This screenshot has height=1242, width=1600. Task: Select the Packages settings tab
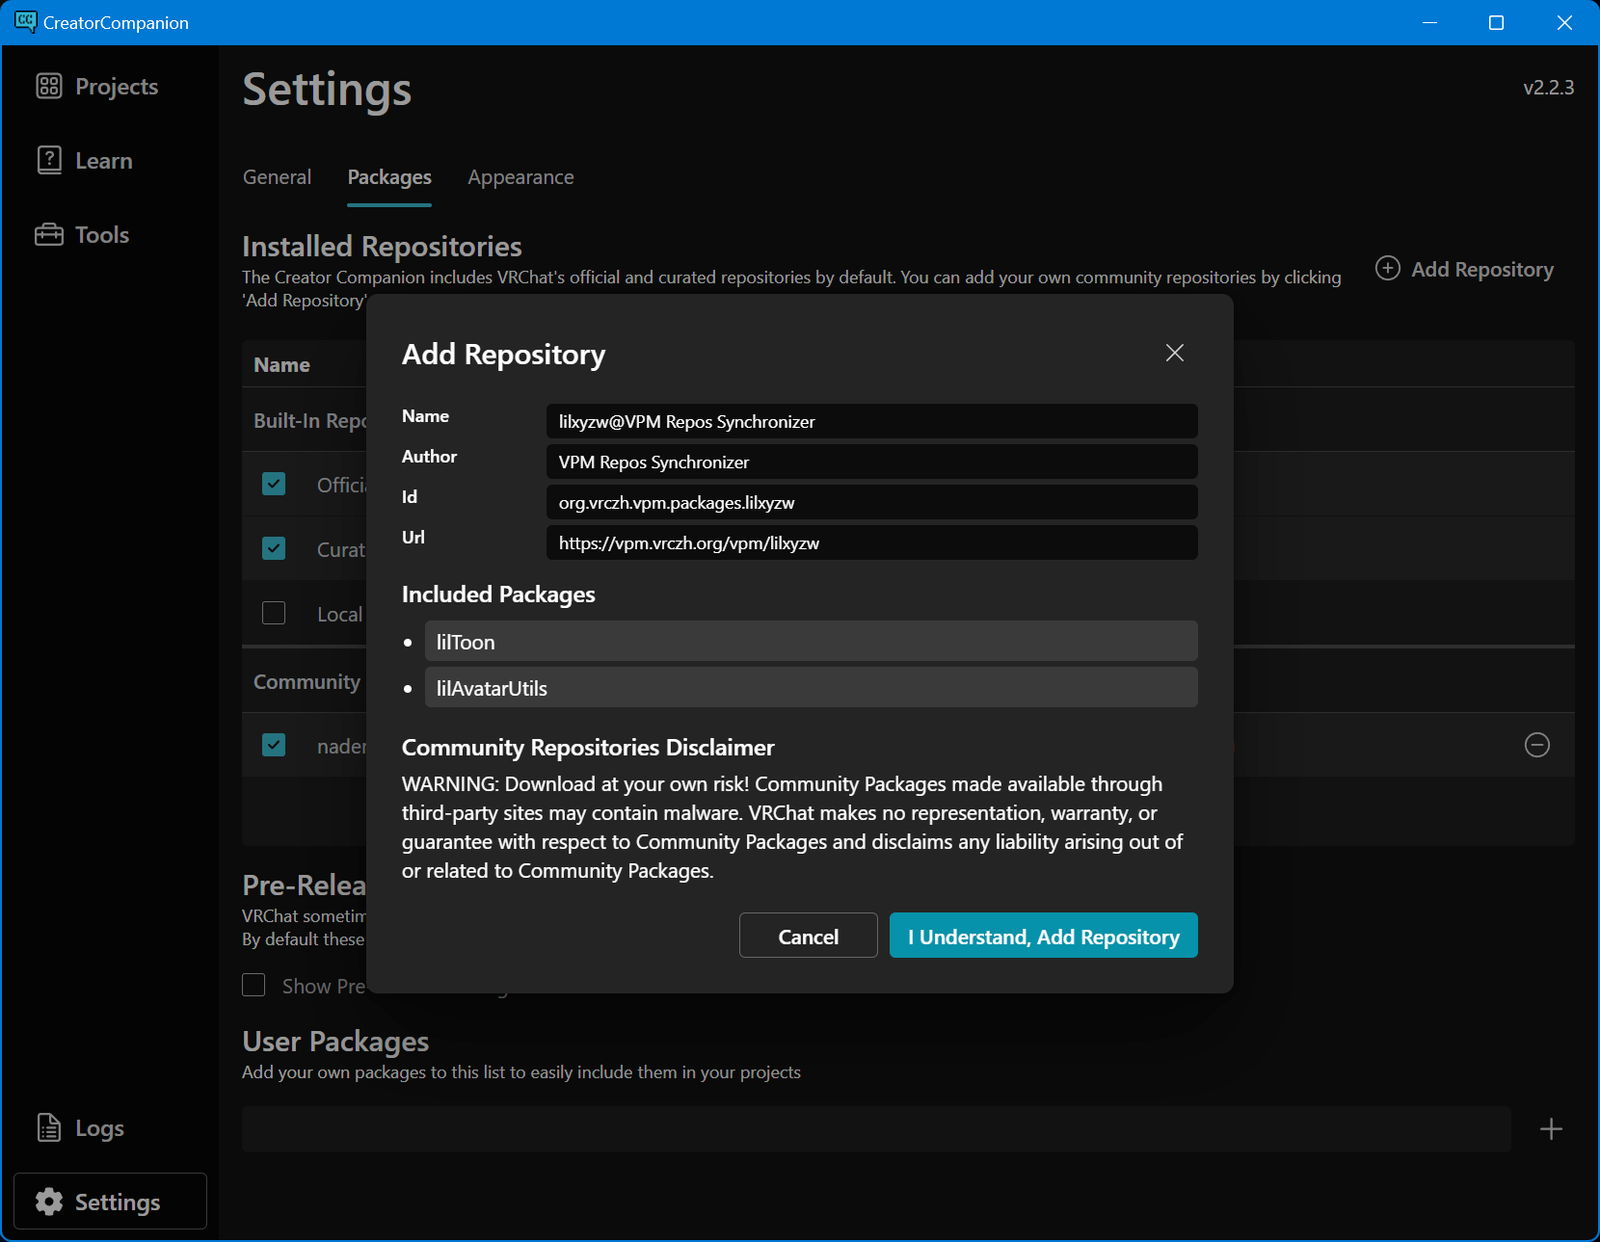(389, 177)
